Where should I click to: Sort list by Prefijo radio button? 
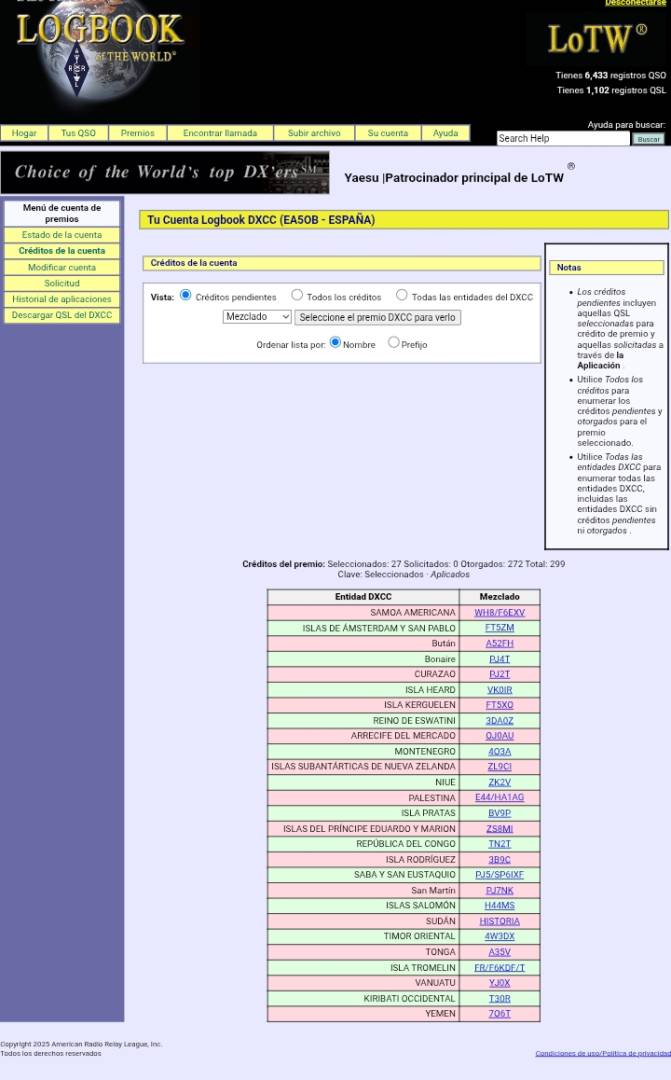393,342
